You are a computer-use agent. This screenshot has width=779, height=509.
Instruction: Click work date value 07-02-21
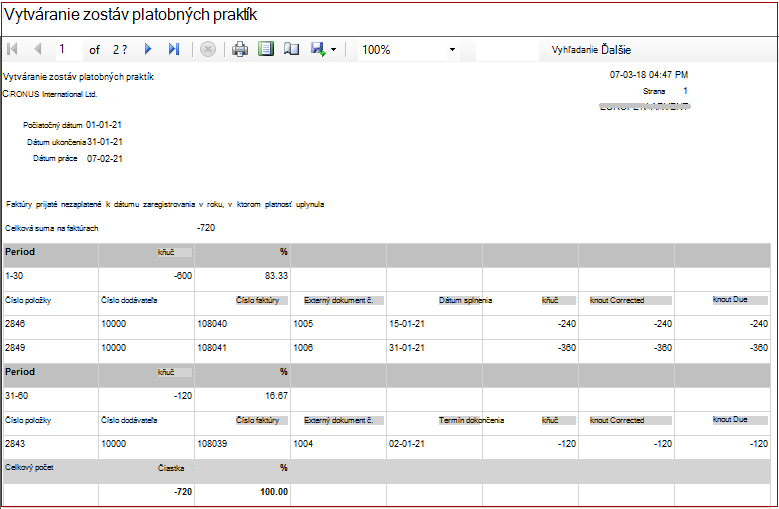tap(104, 159)
